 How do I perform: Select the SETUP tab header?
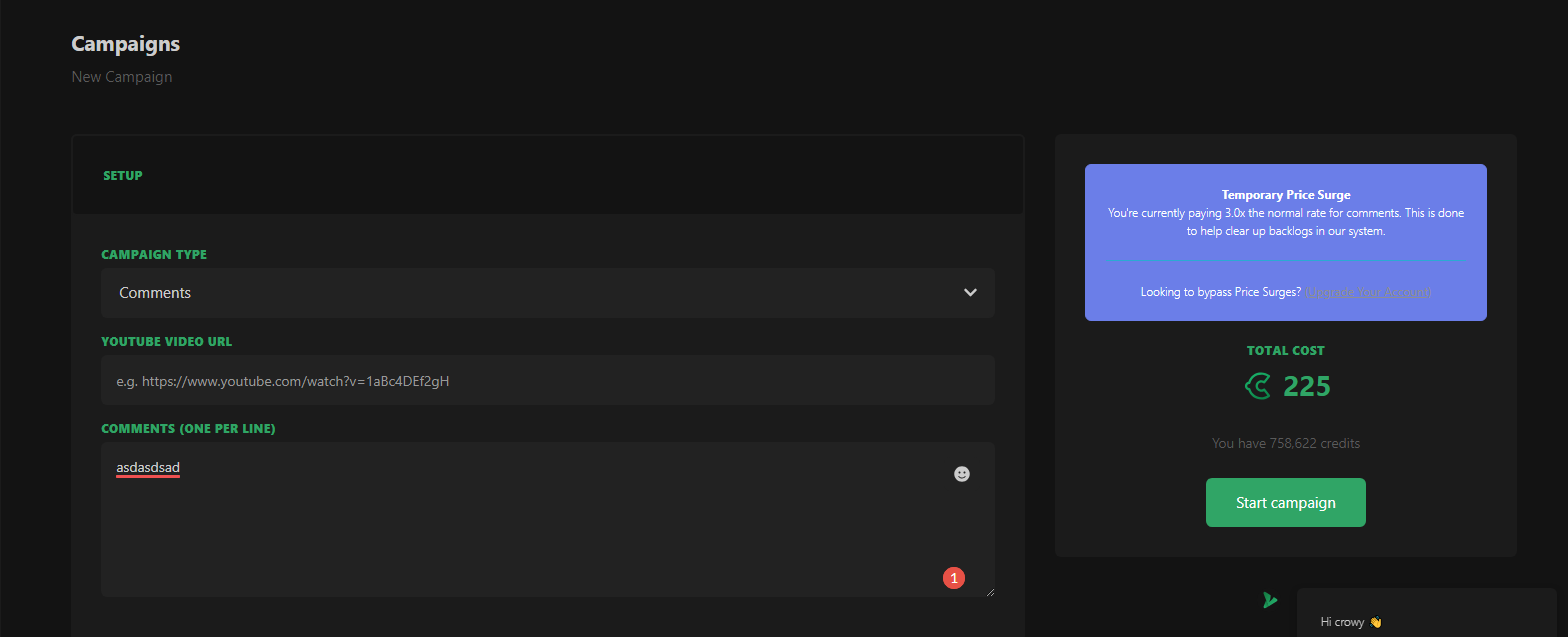click(x=123, y=176)
